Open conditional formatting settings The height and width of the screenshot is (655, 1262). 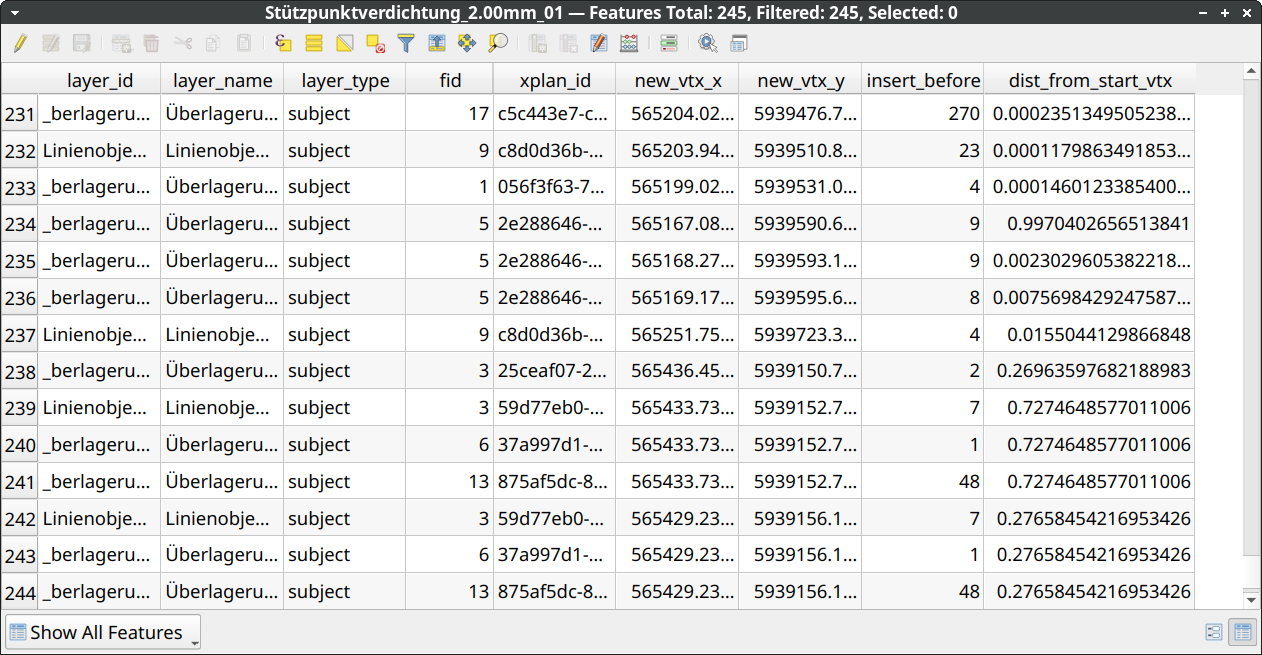(669, 43)
